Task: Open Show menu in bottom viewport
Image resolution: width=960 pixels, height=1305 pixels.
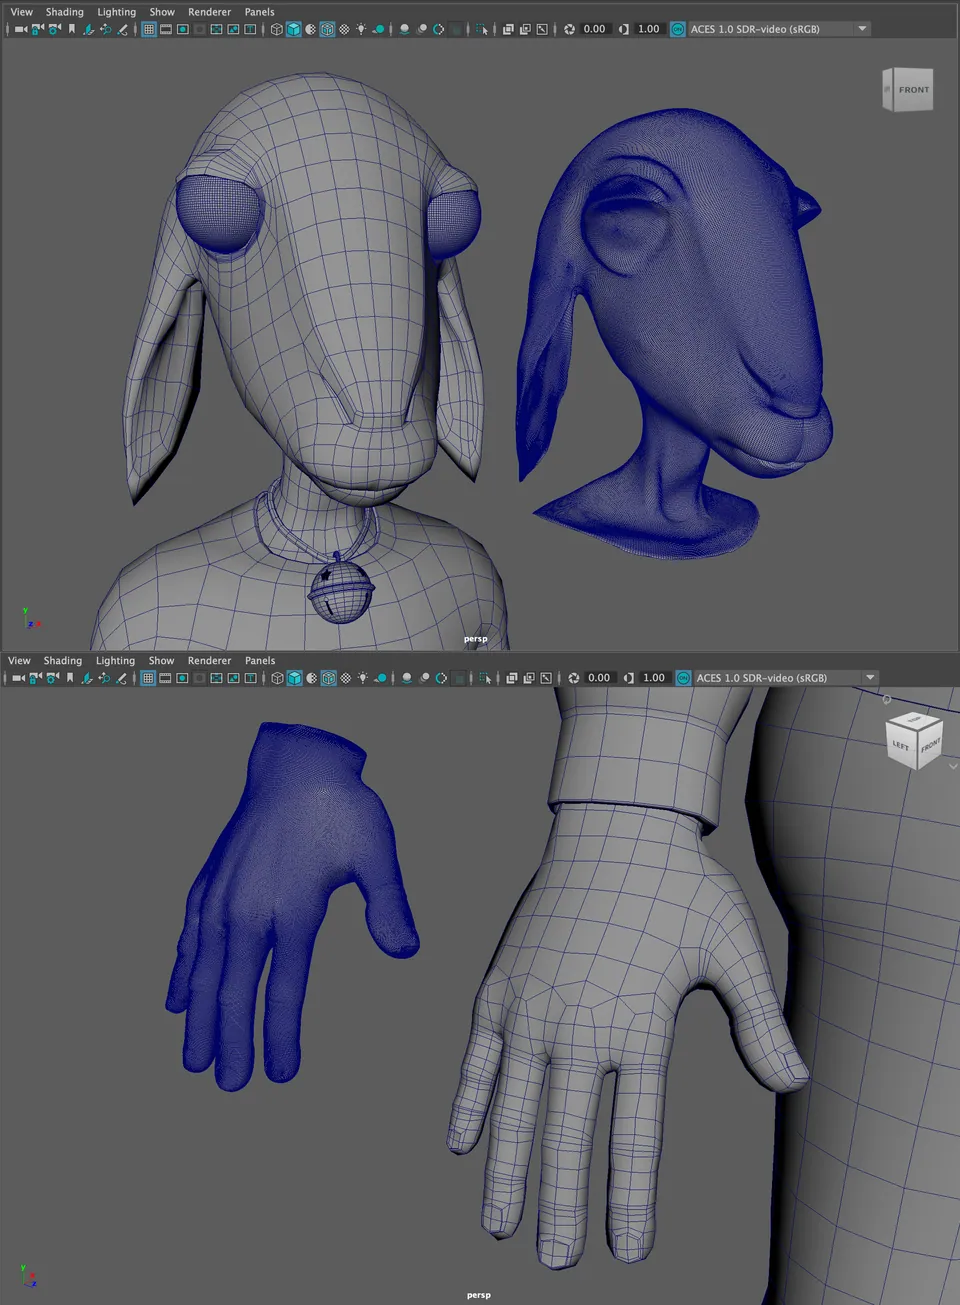Action: [x=161, y=661]
